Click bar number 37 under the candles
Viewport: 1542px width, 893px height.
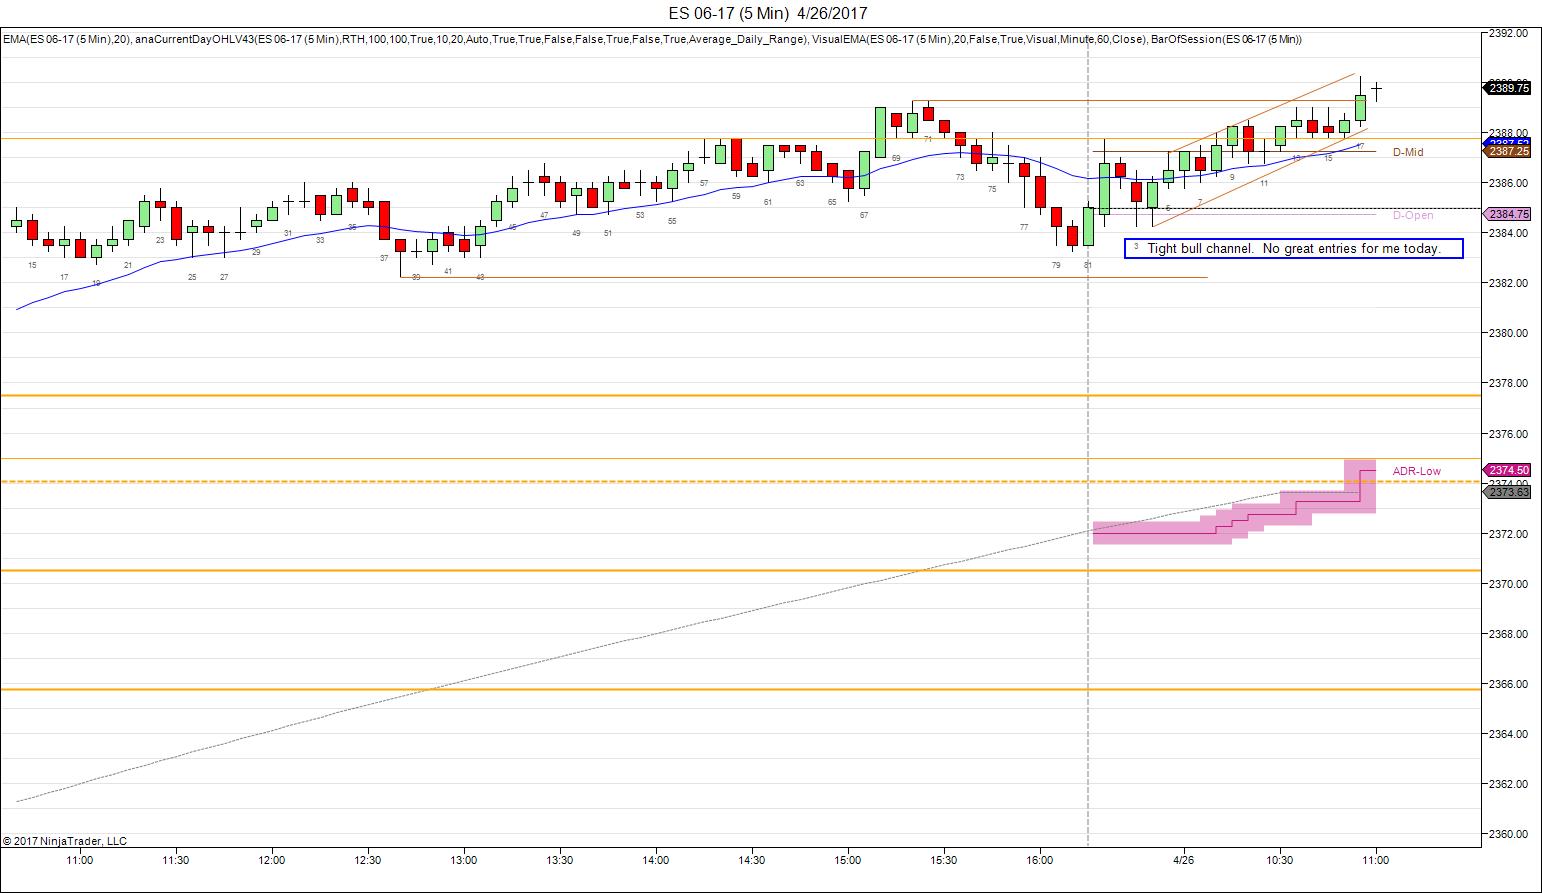tap(384, 258)
